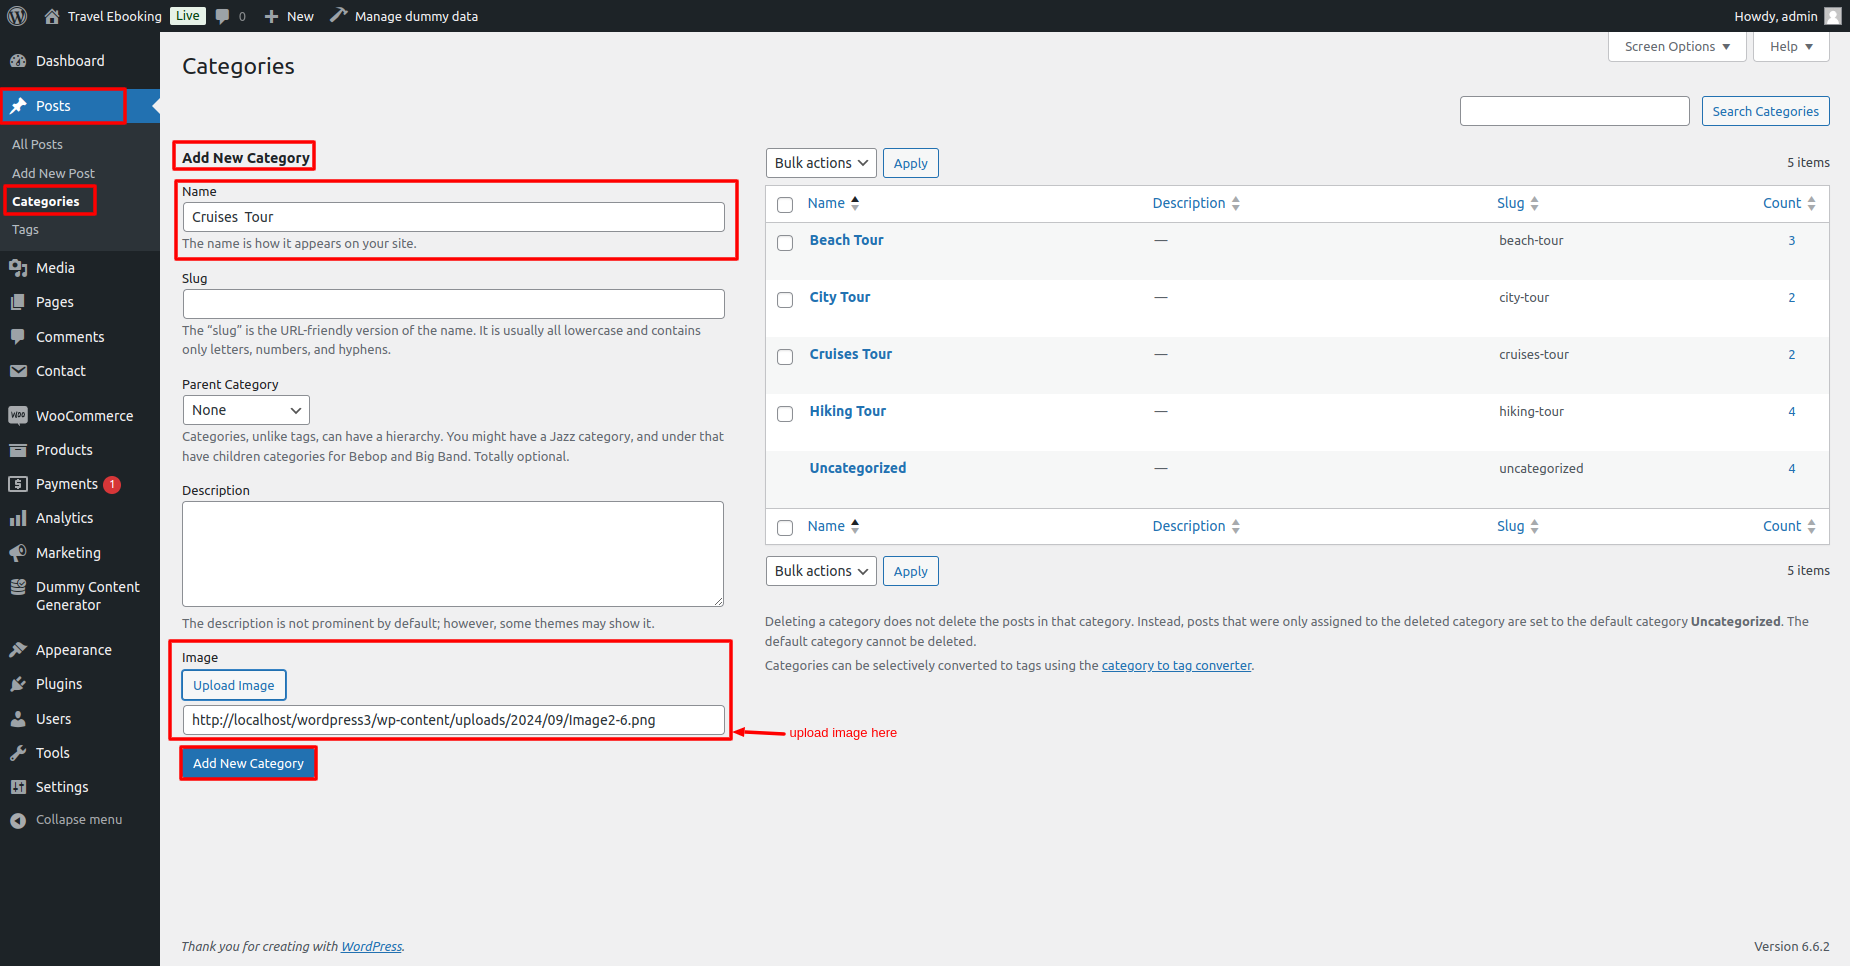1850x966 pixels.
Task: Click the WordPress logo icon
Action: point(17,16)
